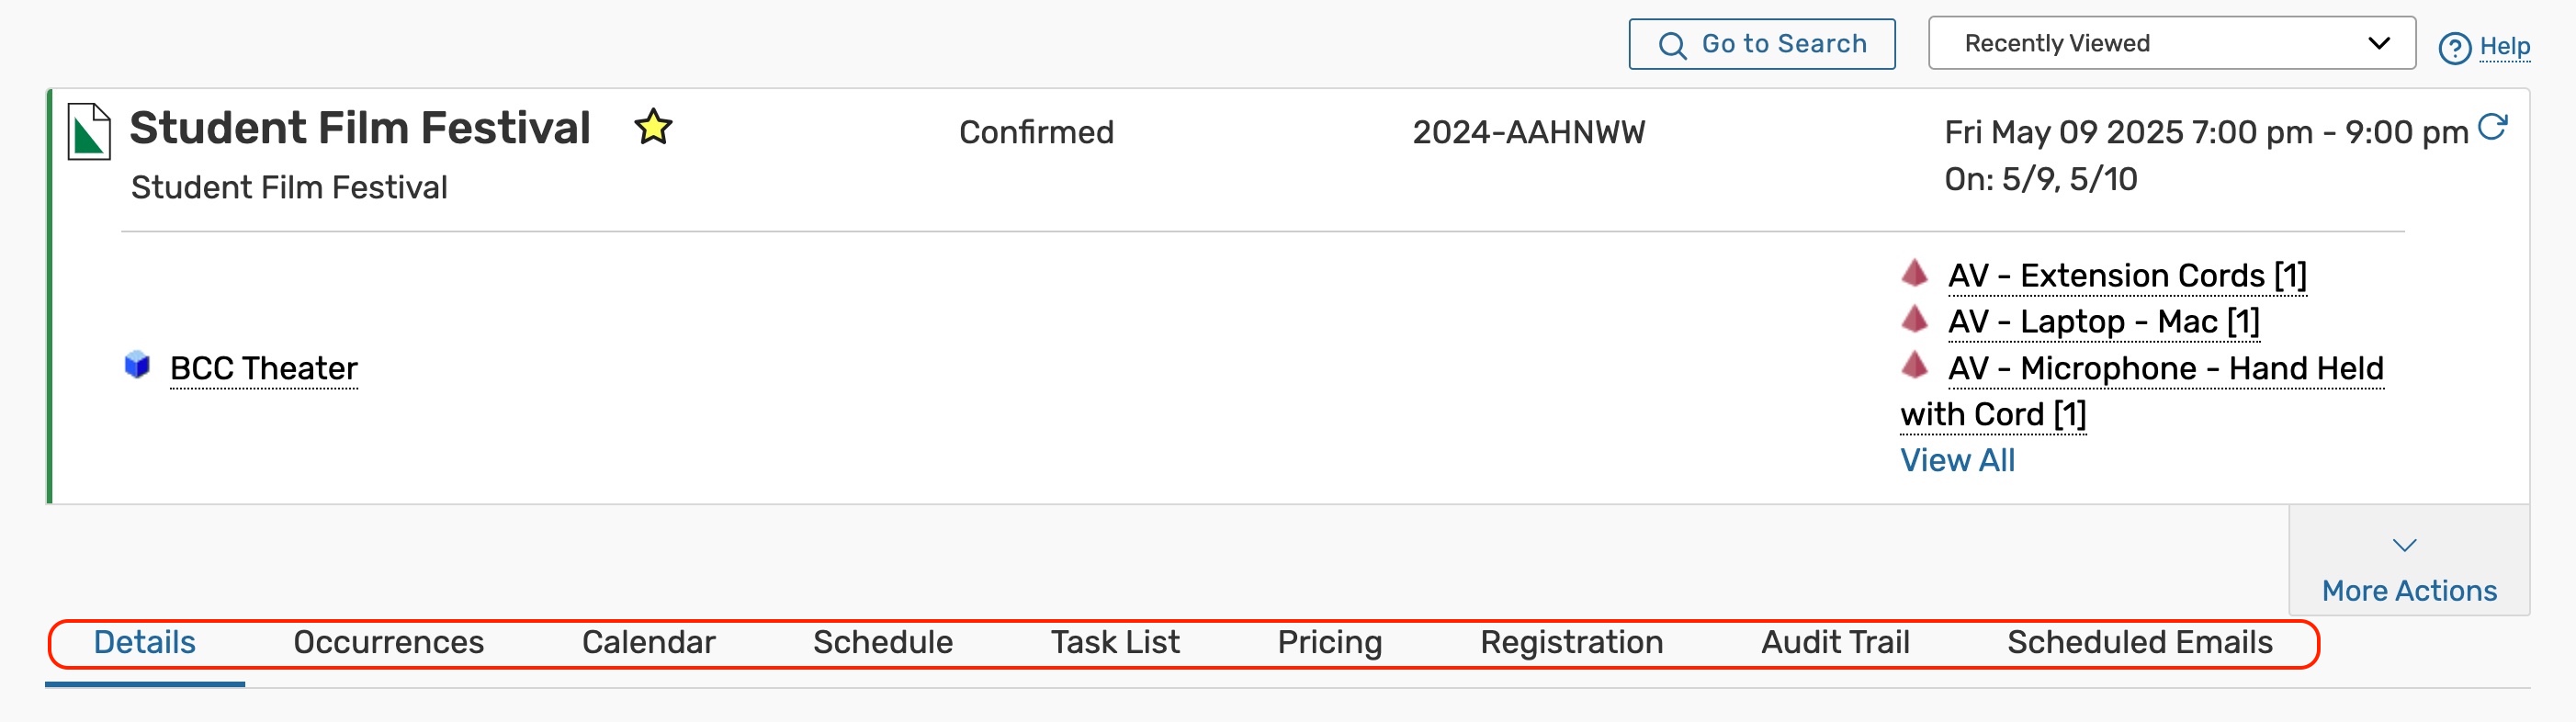Switch to the Occurrences tab

tap(388, 642)
